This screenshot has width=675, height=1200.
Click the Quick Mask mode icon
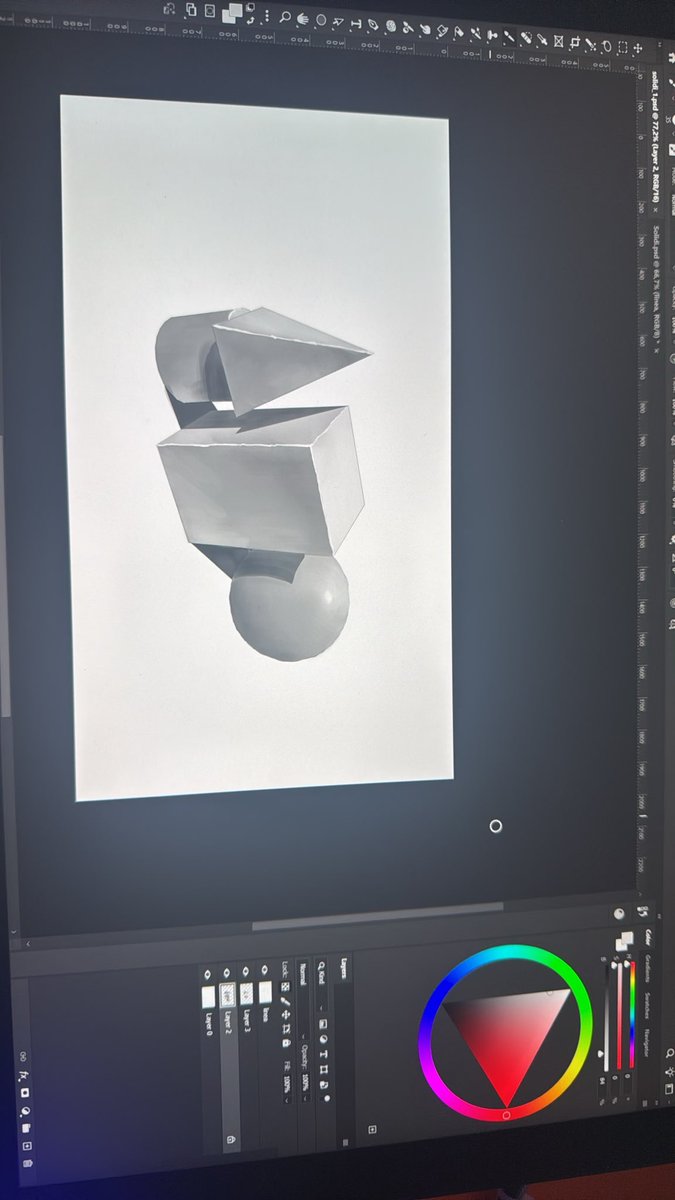210,11
